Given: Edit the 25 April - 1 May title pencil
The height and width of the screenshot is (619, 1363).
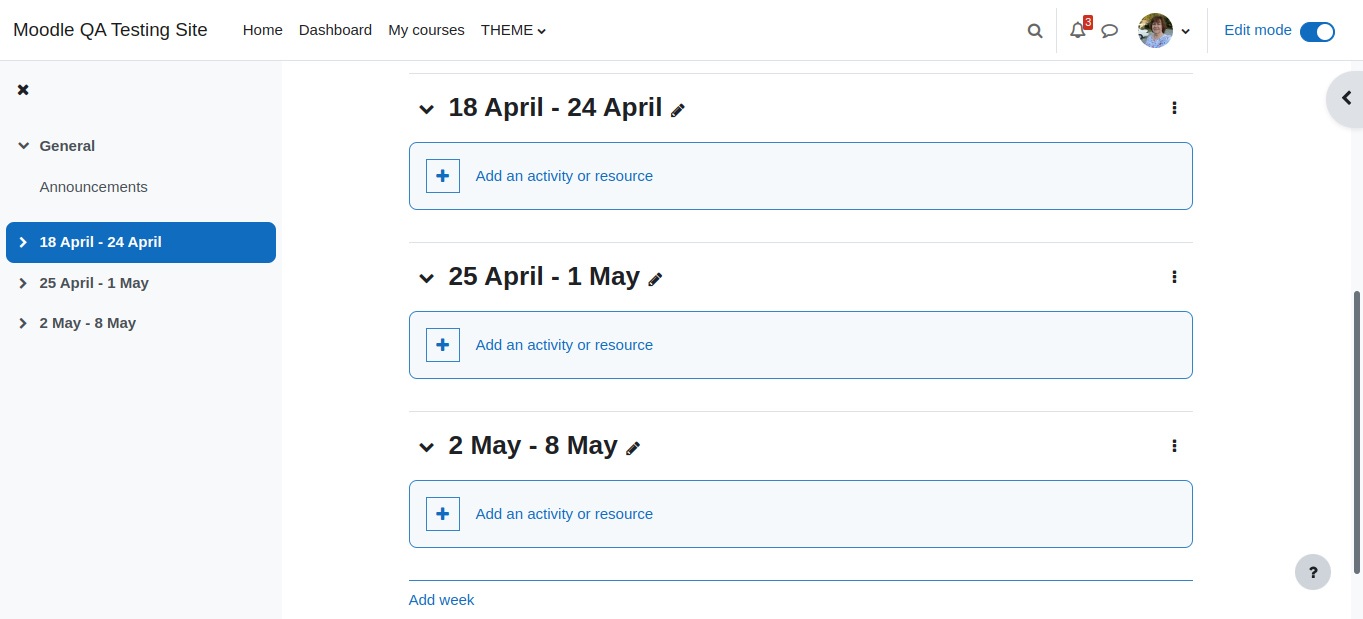Looking at the screenshot, I should click(x=655, y=279).
